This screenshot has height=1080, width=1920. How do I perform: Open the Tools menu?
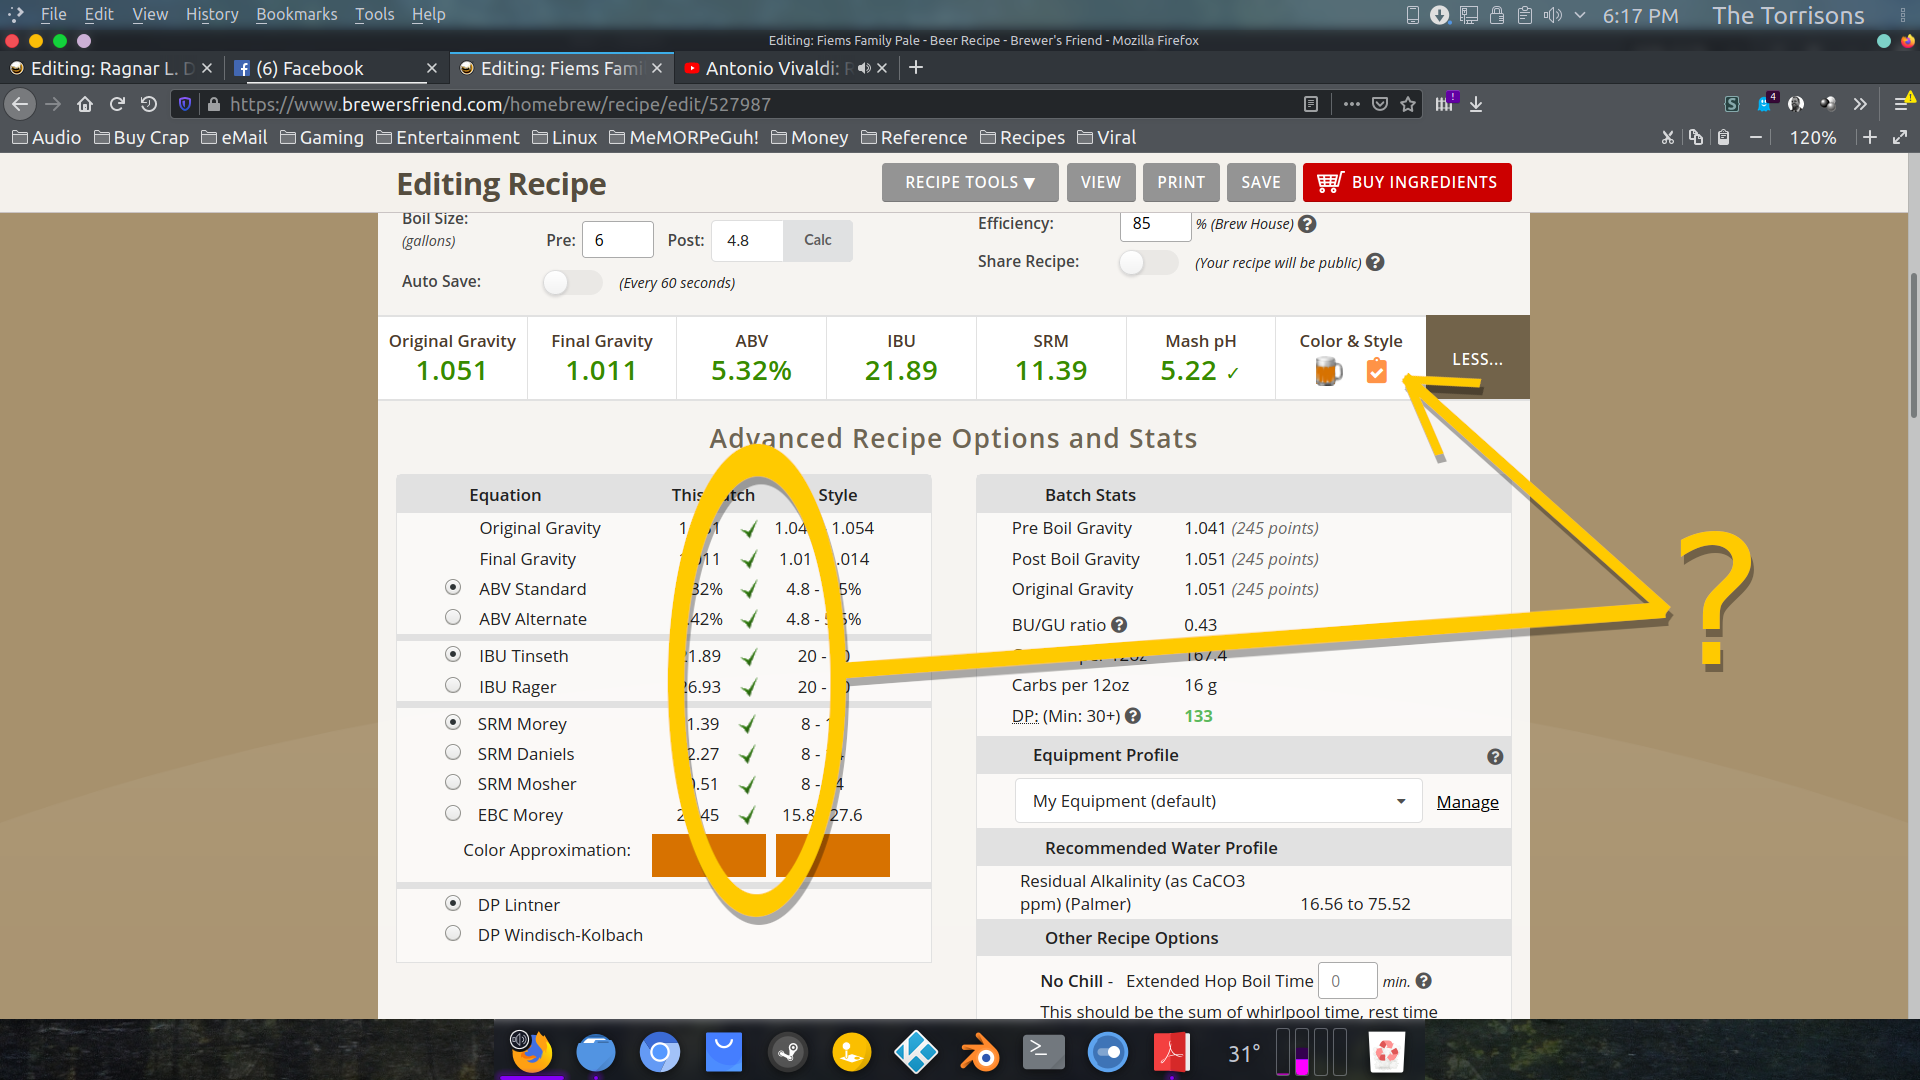coord(374,14)
